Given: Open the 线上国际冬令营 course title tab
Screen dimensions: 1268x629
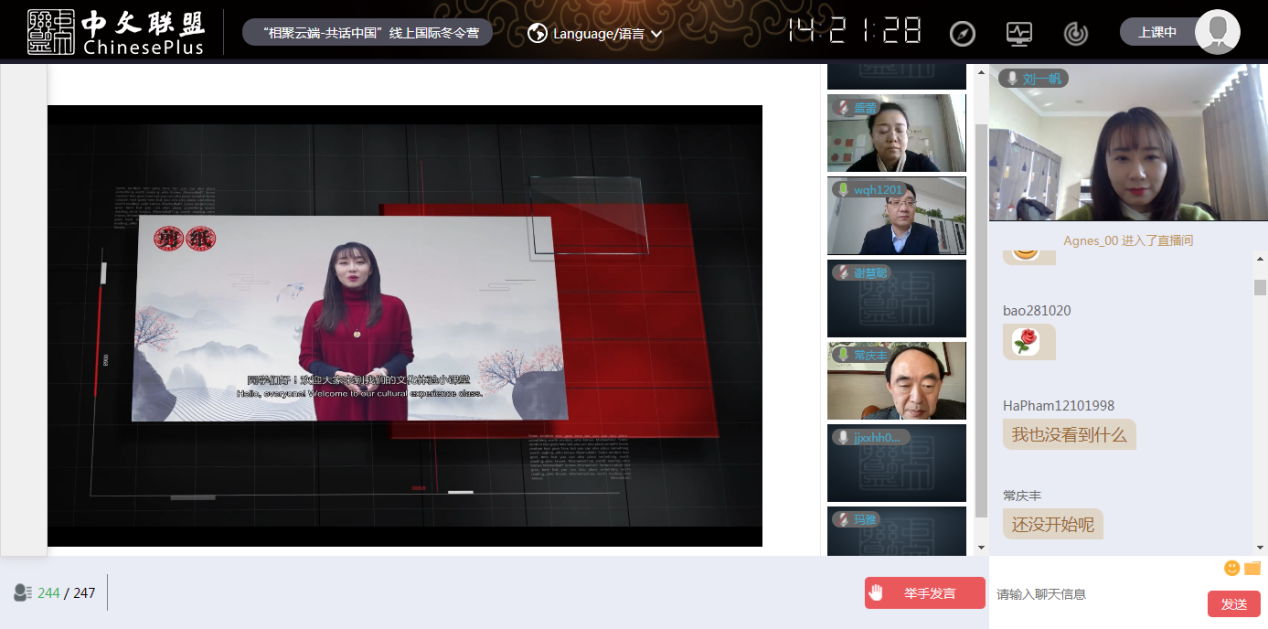Looking at the screenshot, I should pyautogui.click(x=367, y=33).
